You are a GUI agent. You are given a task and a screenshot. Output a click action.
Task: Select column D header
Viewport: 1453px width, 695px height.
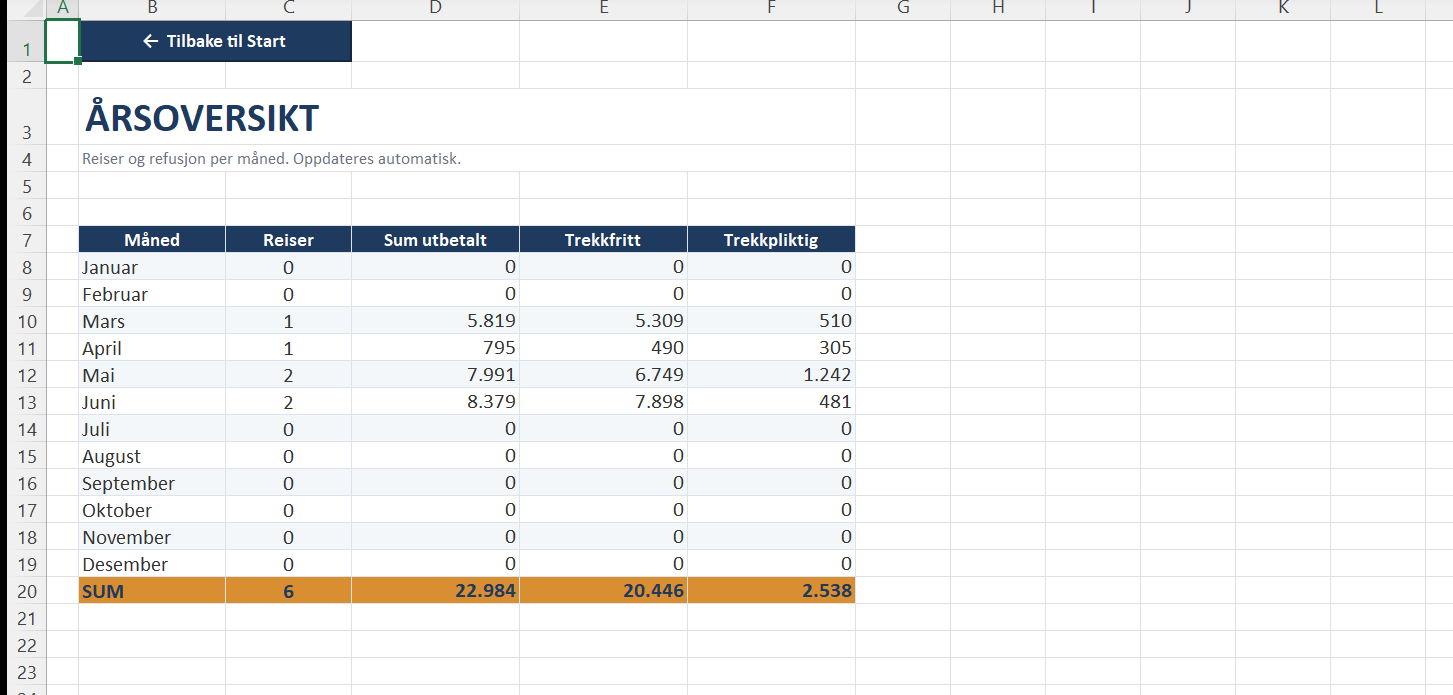(x=435, y=9)
